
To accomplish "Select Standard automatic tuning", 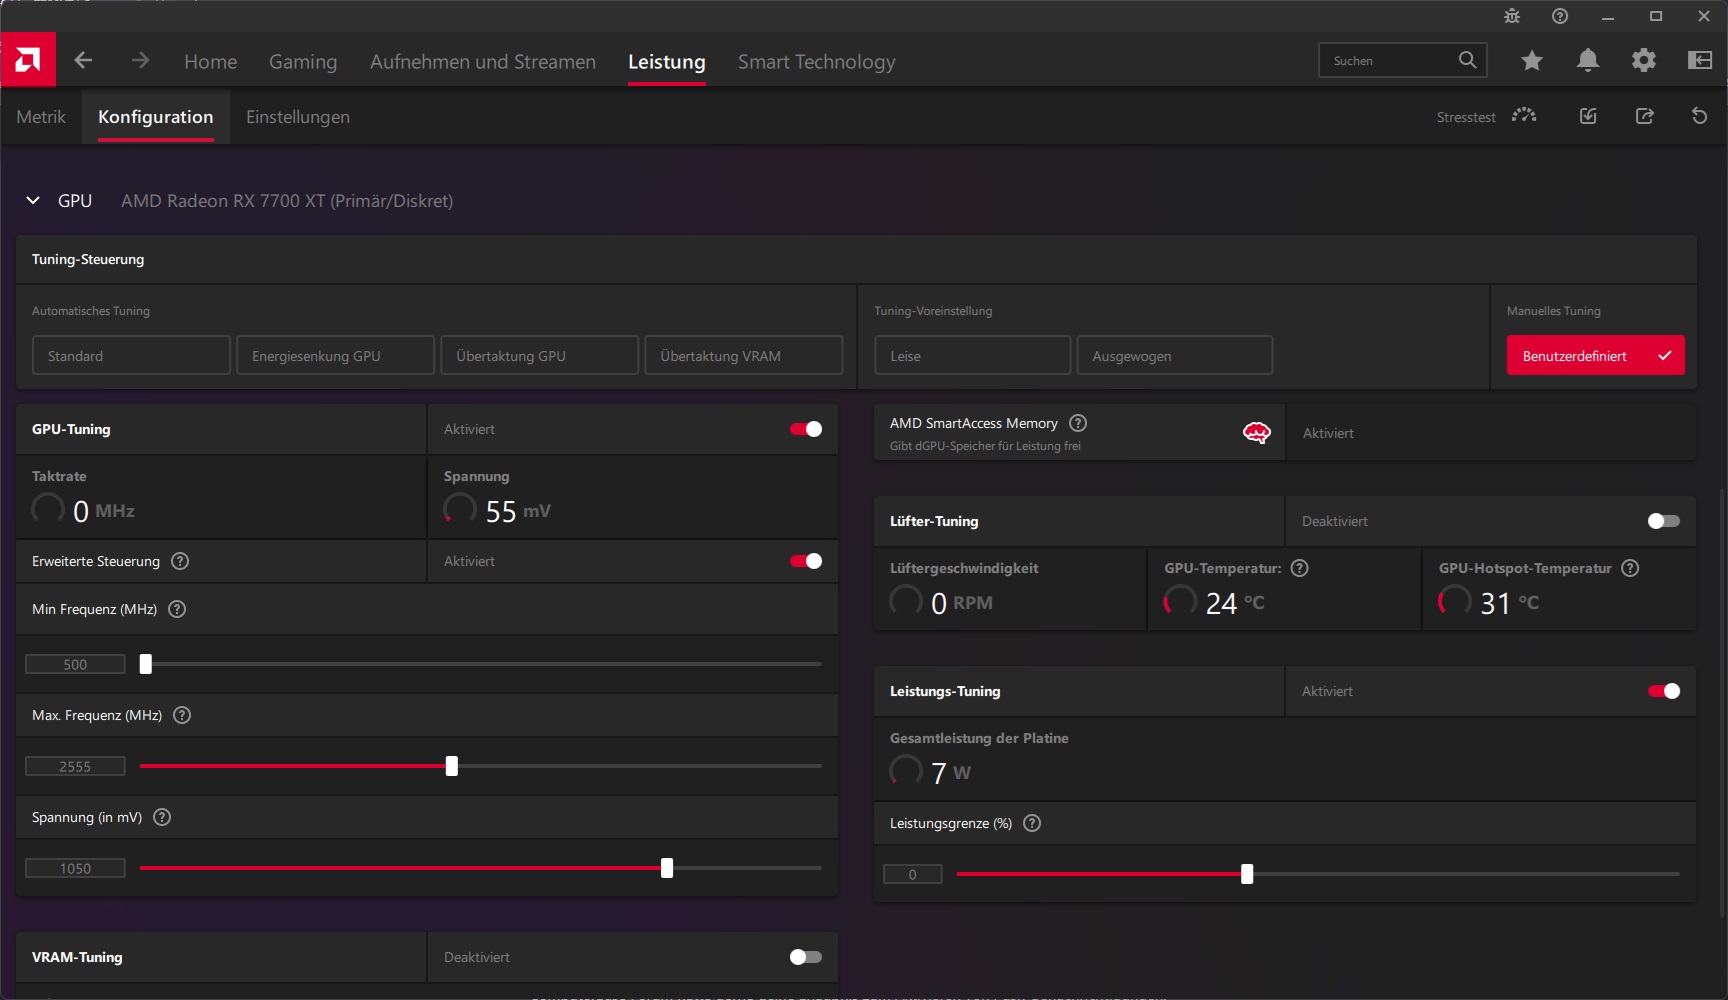I will coord(131,355).
